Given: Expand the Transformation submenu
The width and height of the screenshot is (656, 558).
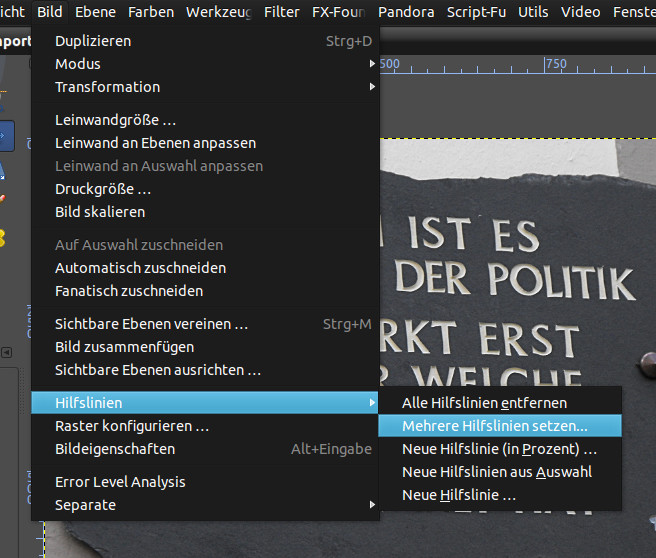Looking at the screenshot, I should pos(205,87).
